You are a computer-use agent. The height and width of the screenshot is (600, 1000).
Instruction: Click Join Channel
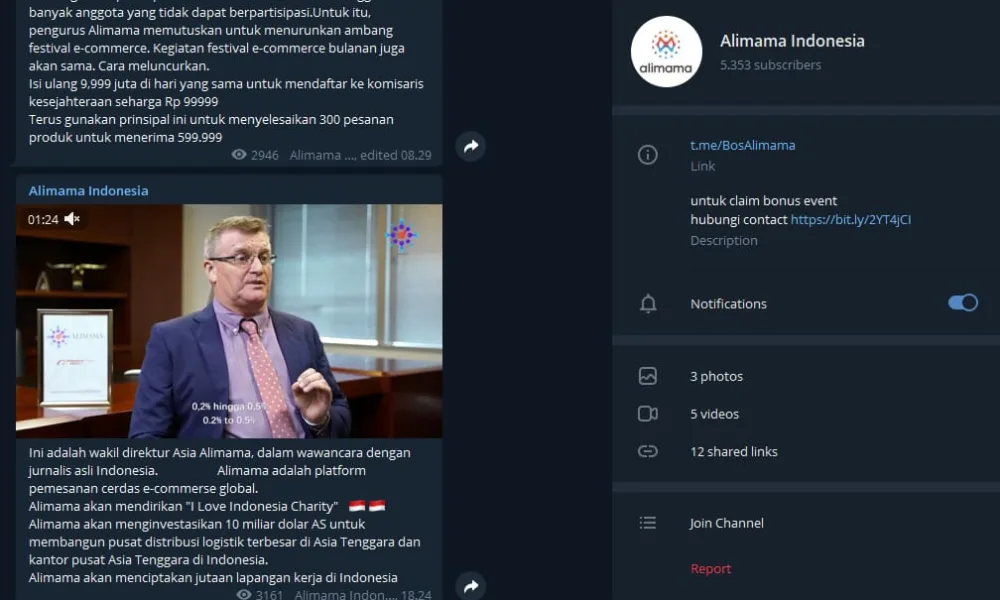[x=726, y=523]
